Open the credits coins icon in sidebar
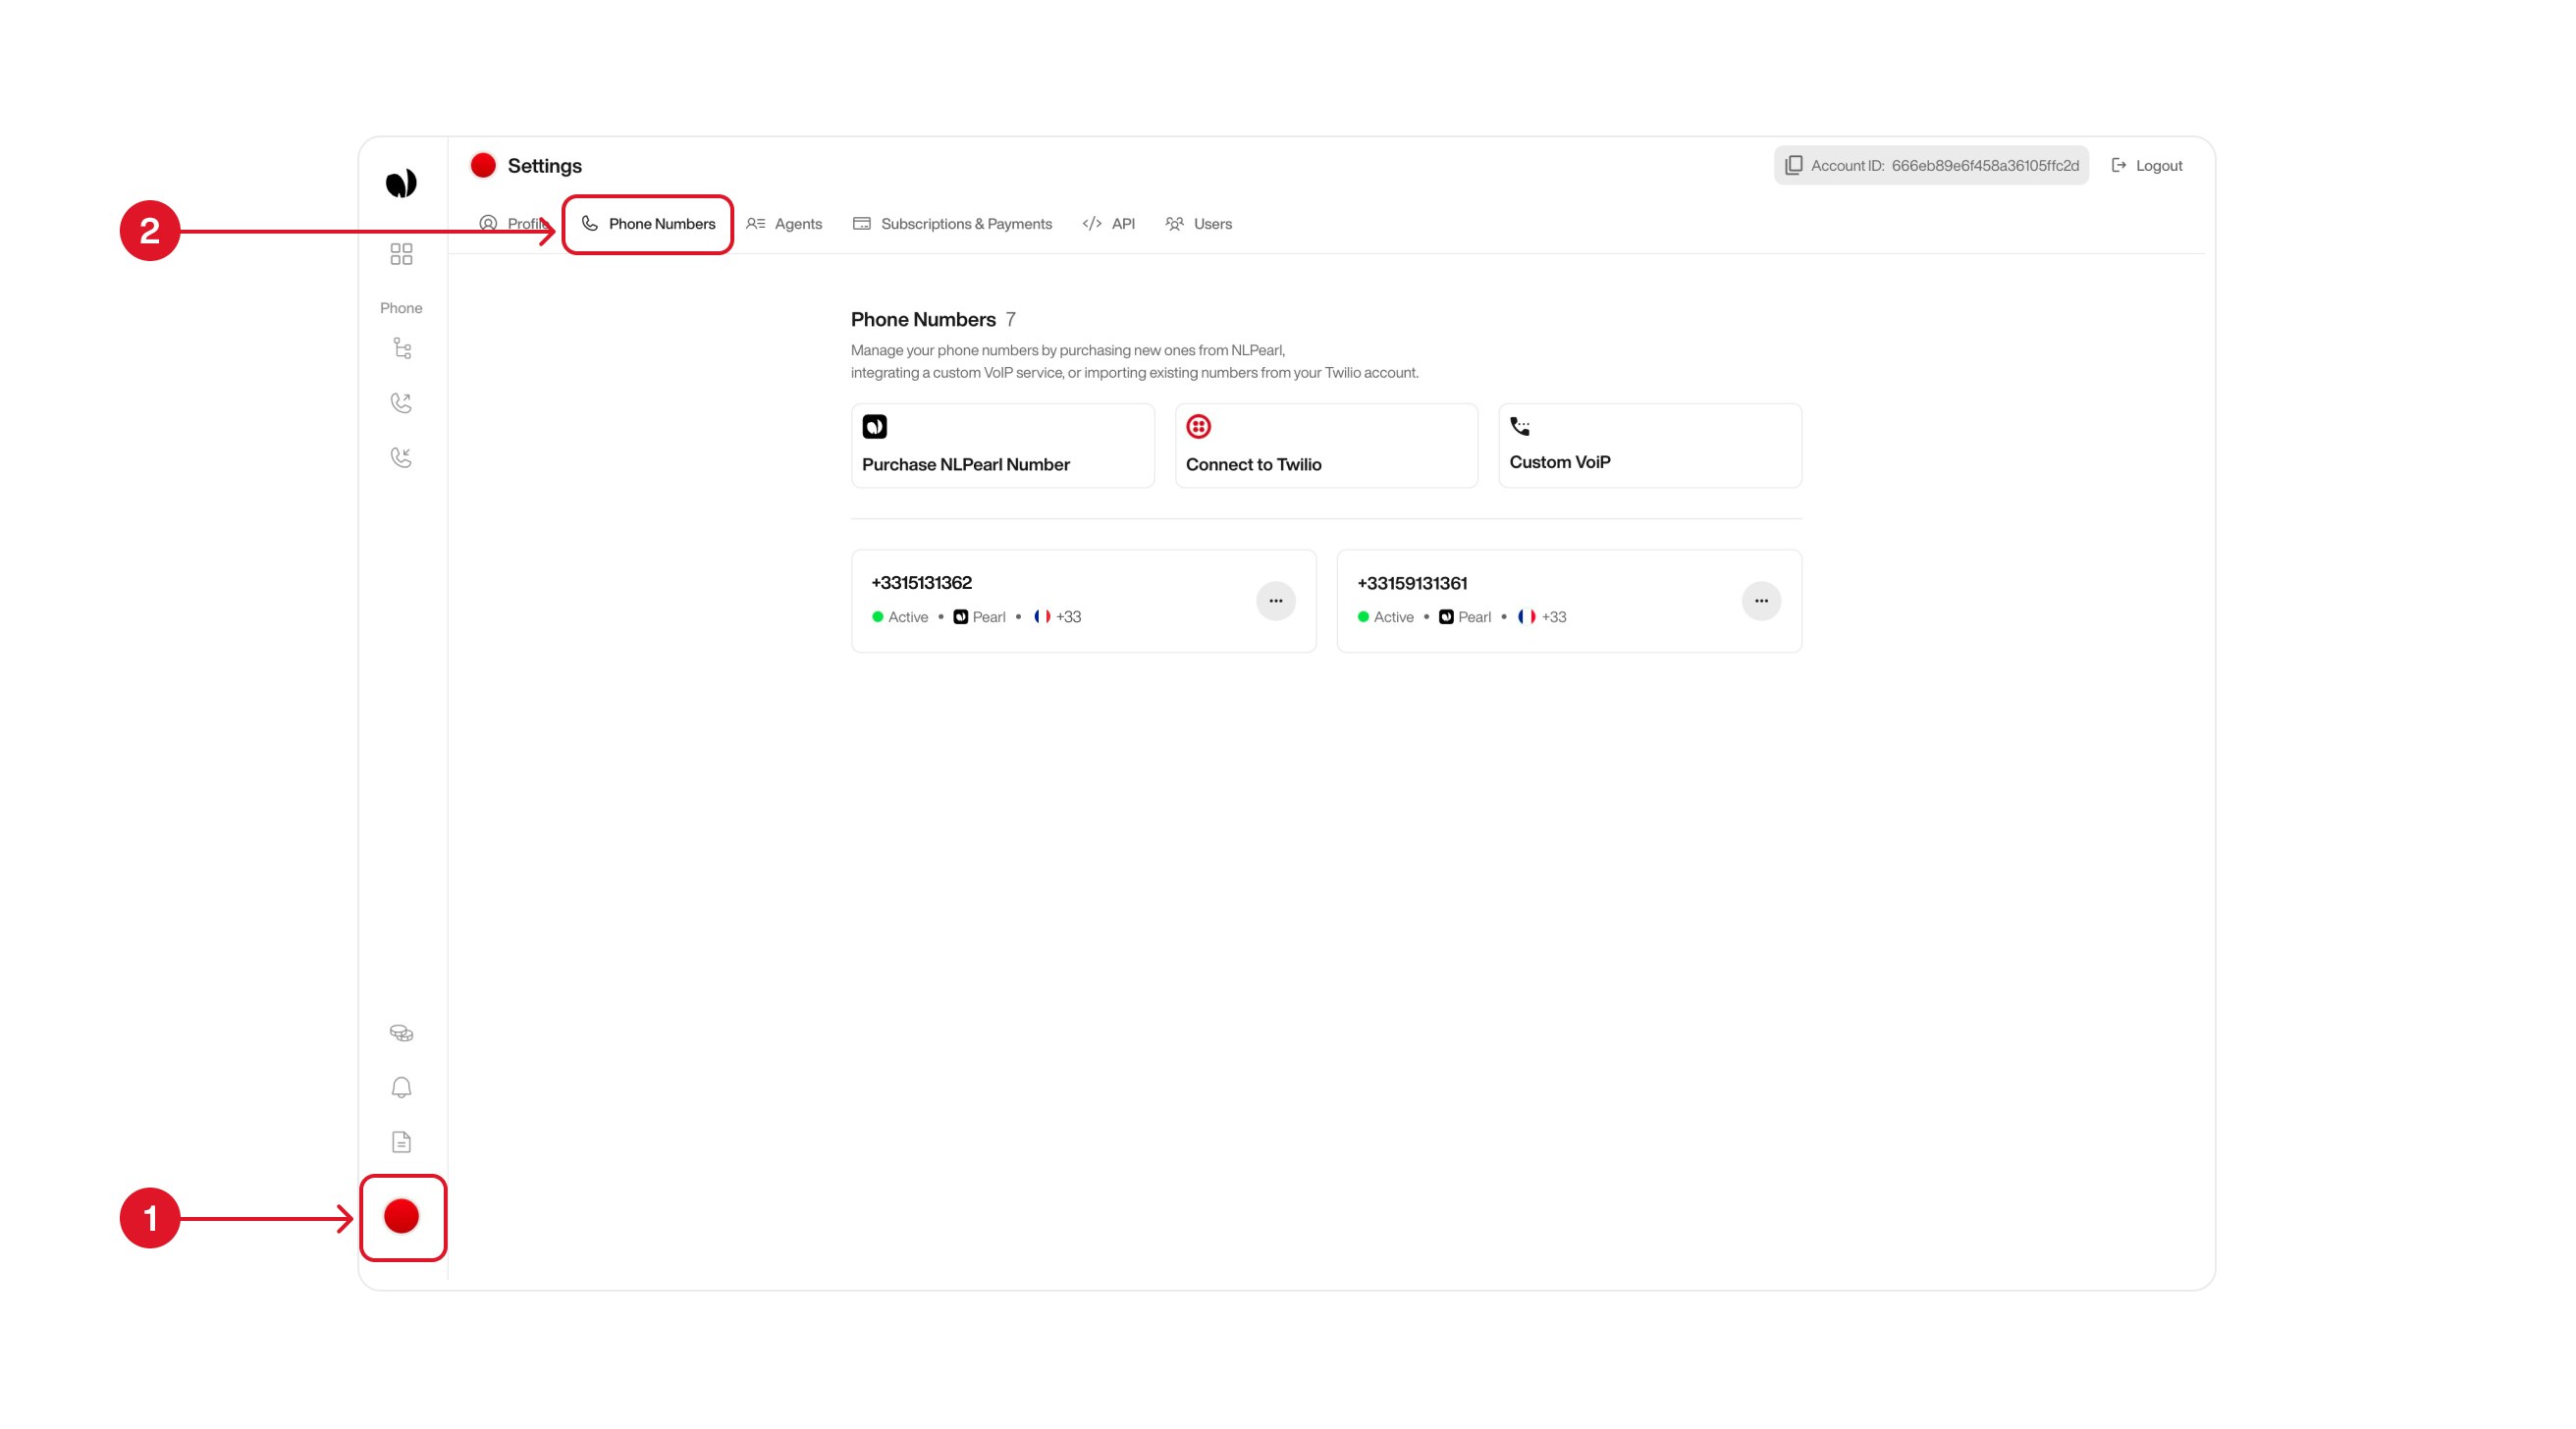2576x1429 pixels. coord(402,1033)
